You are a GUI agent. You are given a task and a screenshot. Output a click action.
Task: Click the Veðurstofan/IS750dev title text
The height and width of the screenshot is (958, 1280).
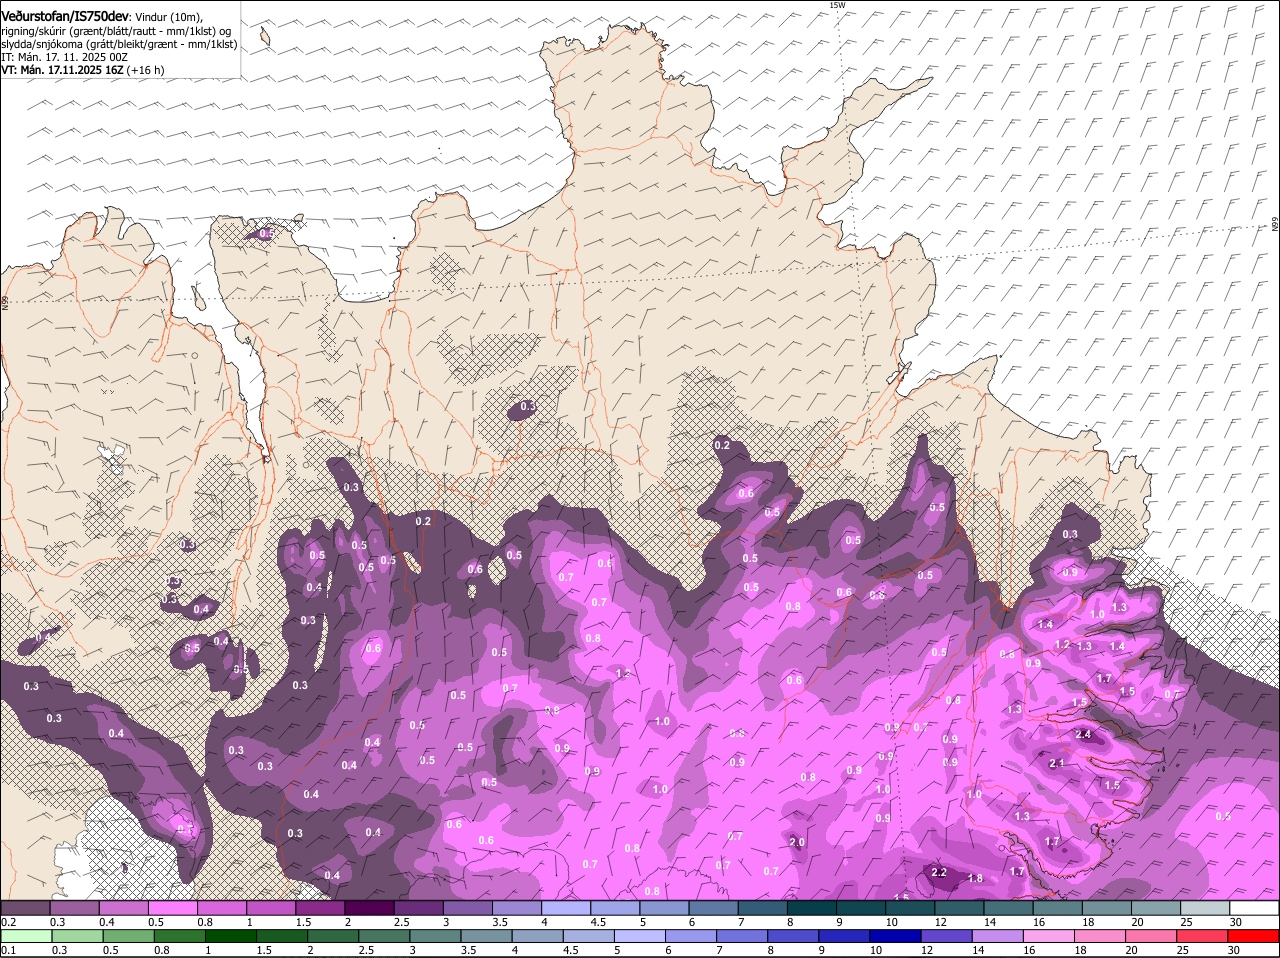(65, 17)
